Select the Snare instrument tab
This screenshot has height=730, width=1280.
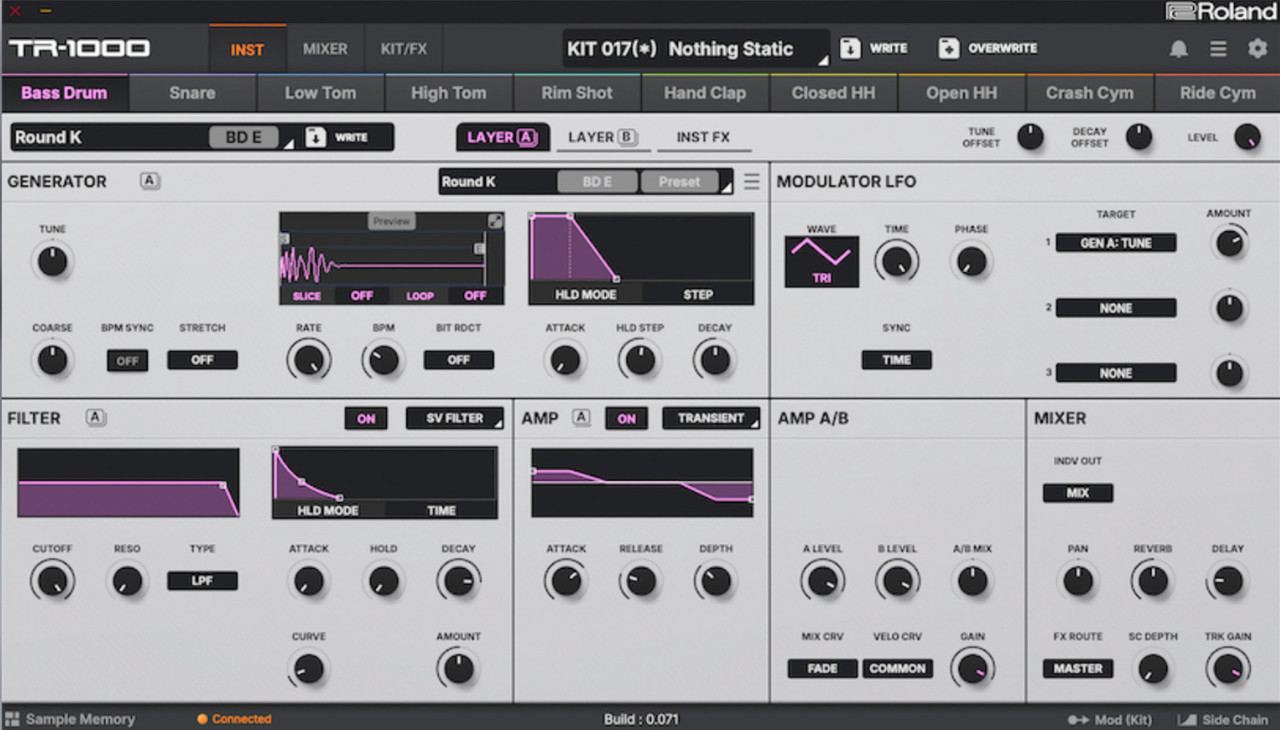[x=192, y=93]
